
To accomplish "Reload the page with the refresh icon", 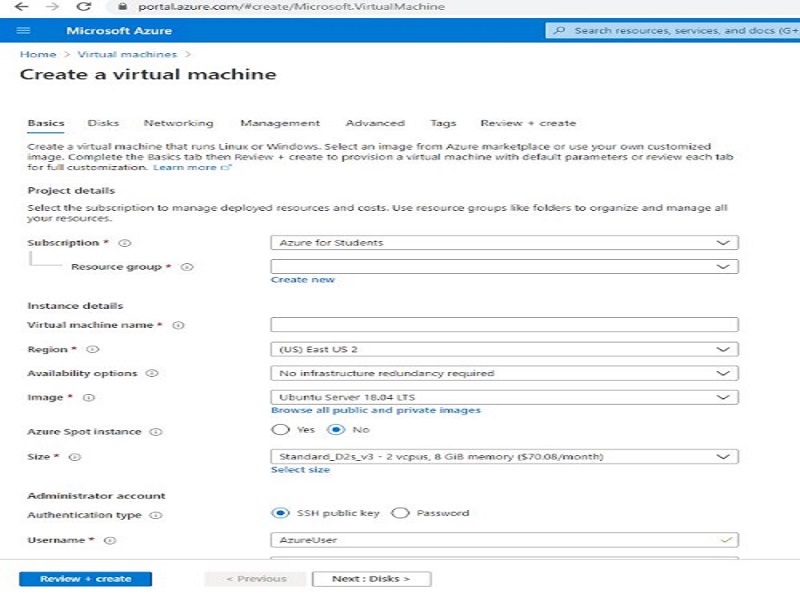I will coord(84,7).
